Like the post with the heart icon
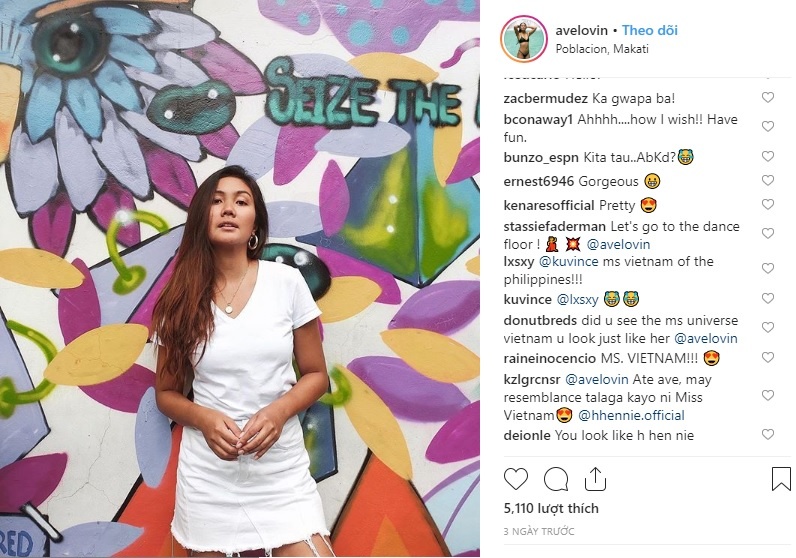Screen dimensions: 796x558 516,479
